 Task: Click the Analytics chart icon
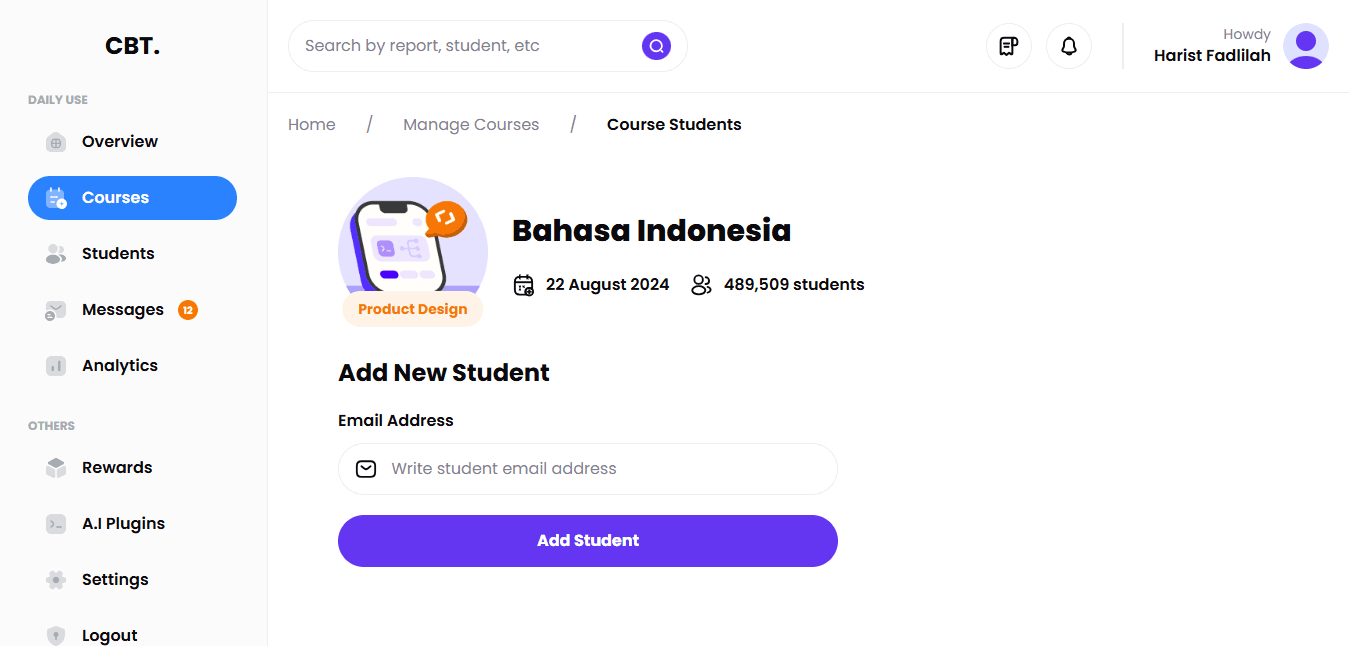pyautogui.click(x=56, y=366)
